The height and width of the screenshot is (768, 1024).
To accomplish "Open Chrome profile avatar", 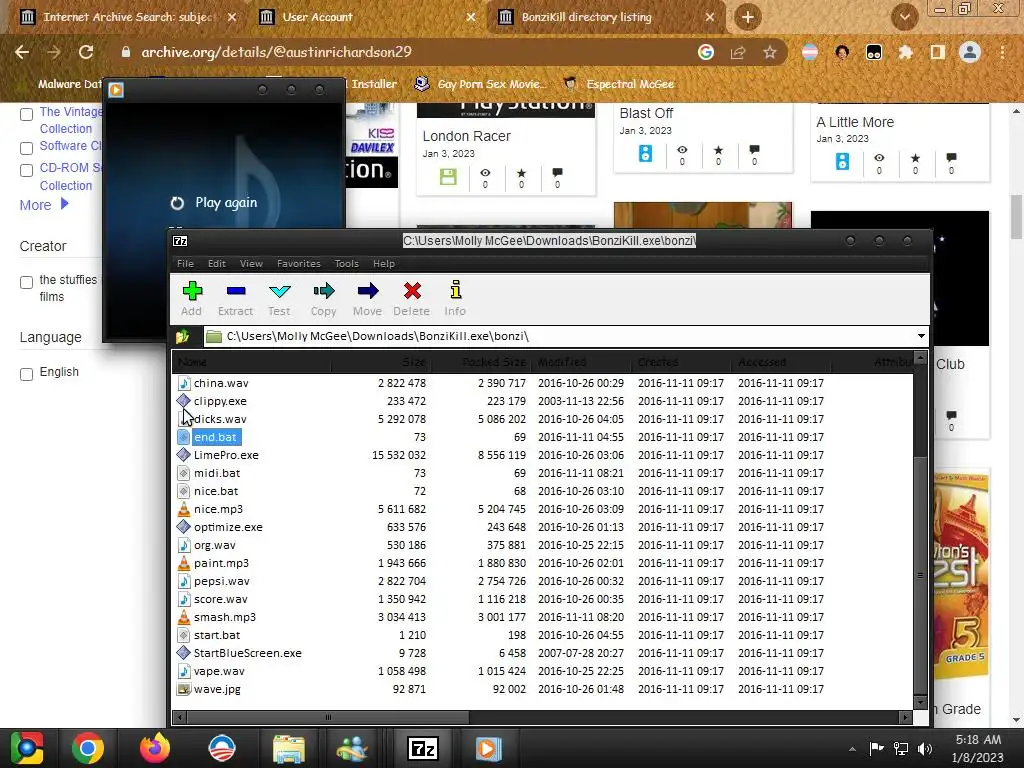I will pos(970,52).
